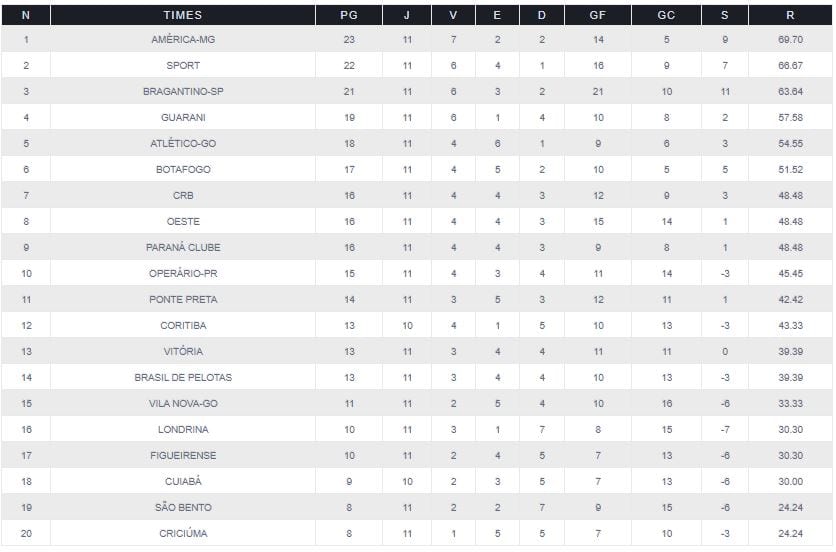Click the S goal-difference column header

point(724,15)
